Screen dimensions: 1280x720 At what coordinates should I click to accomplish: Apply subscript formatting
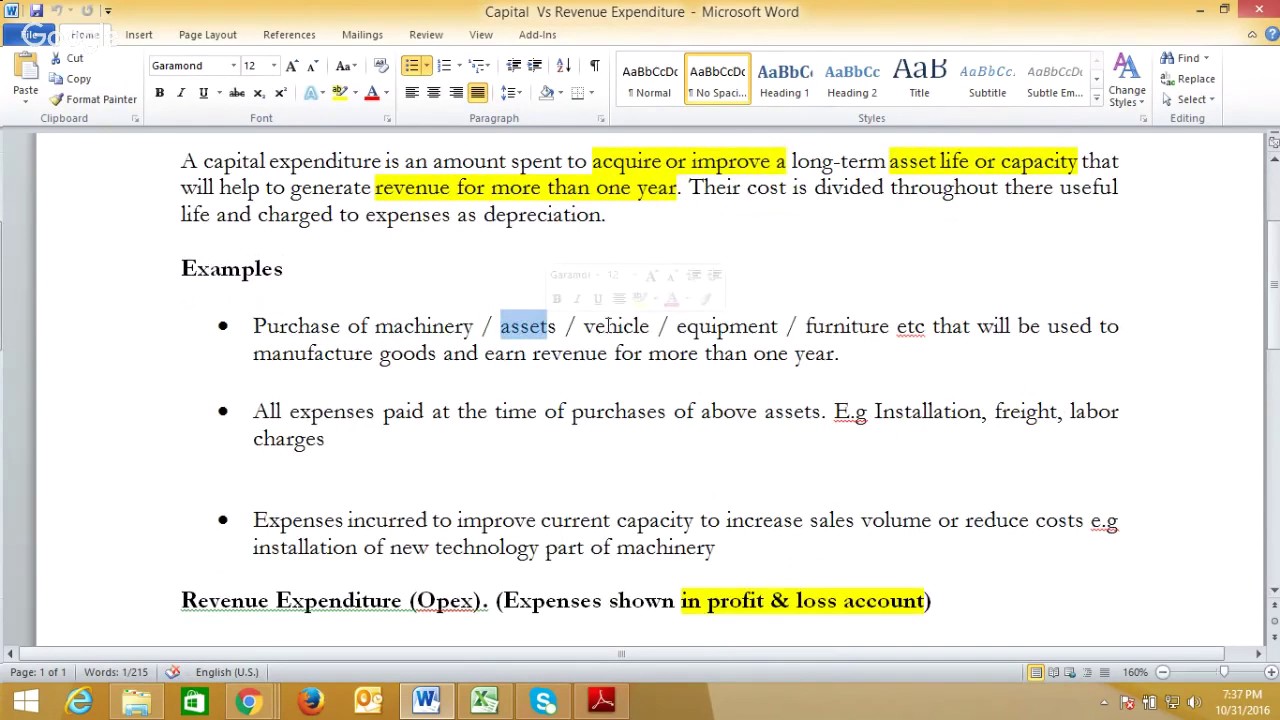coord(259,93)
